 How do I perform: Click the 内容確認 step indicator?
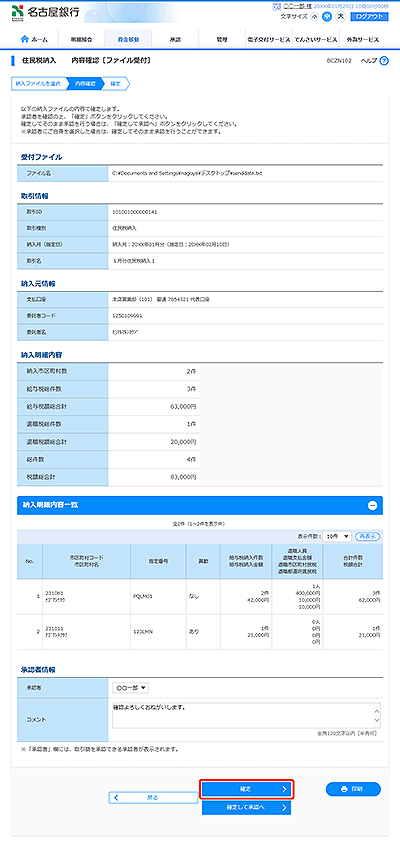(85, 84)
